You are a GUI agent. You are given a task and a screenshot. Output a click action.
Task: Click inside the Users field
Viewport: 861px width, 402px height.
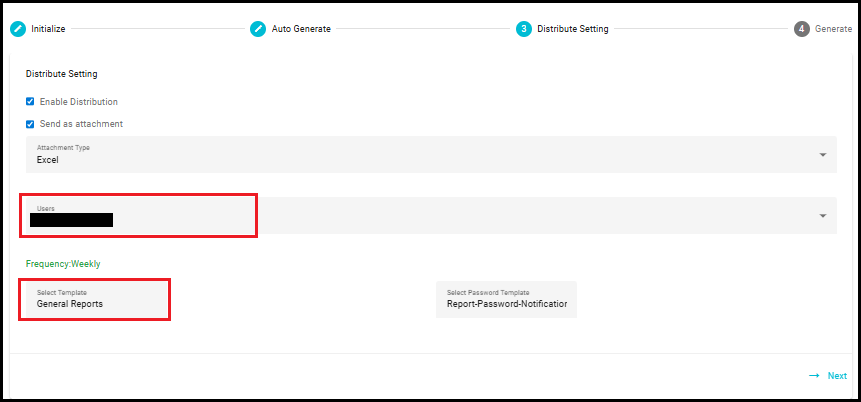pyautogui.click(x=431, y=216)
